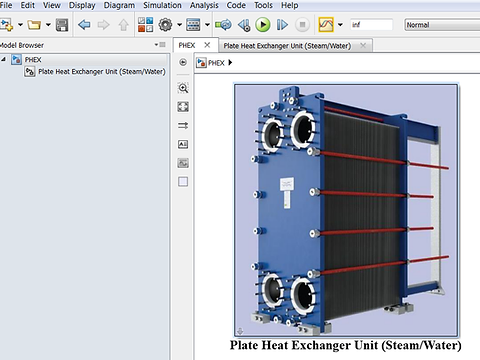Click the heat exchanger subsystem block image

[346, 210]
